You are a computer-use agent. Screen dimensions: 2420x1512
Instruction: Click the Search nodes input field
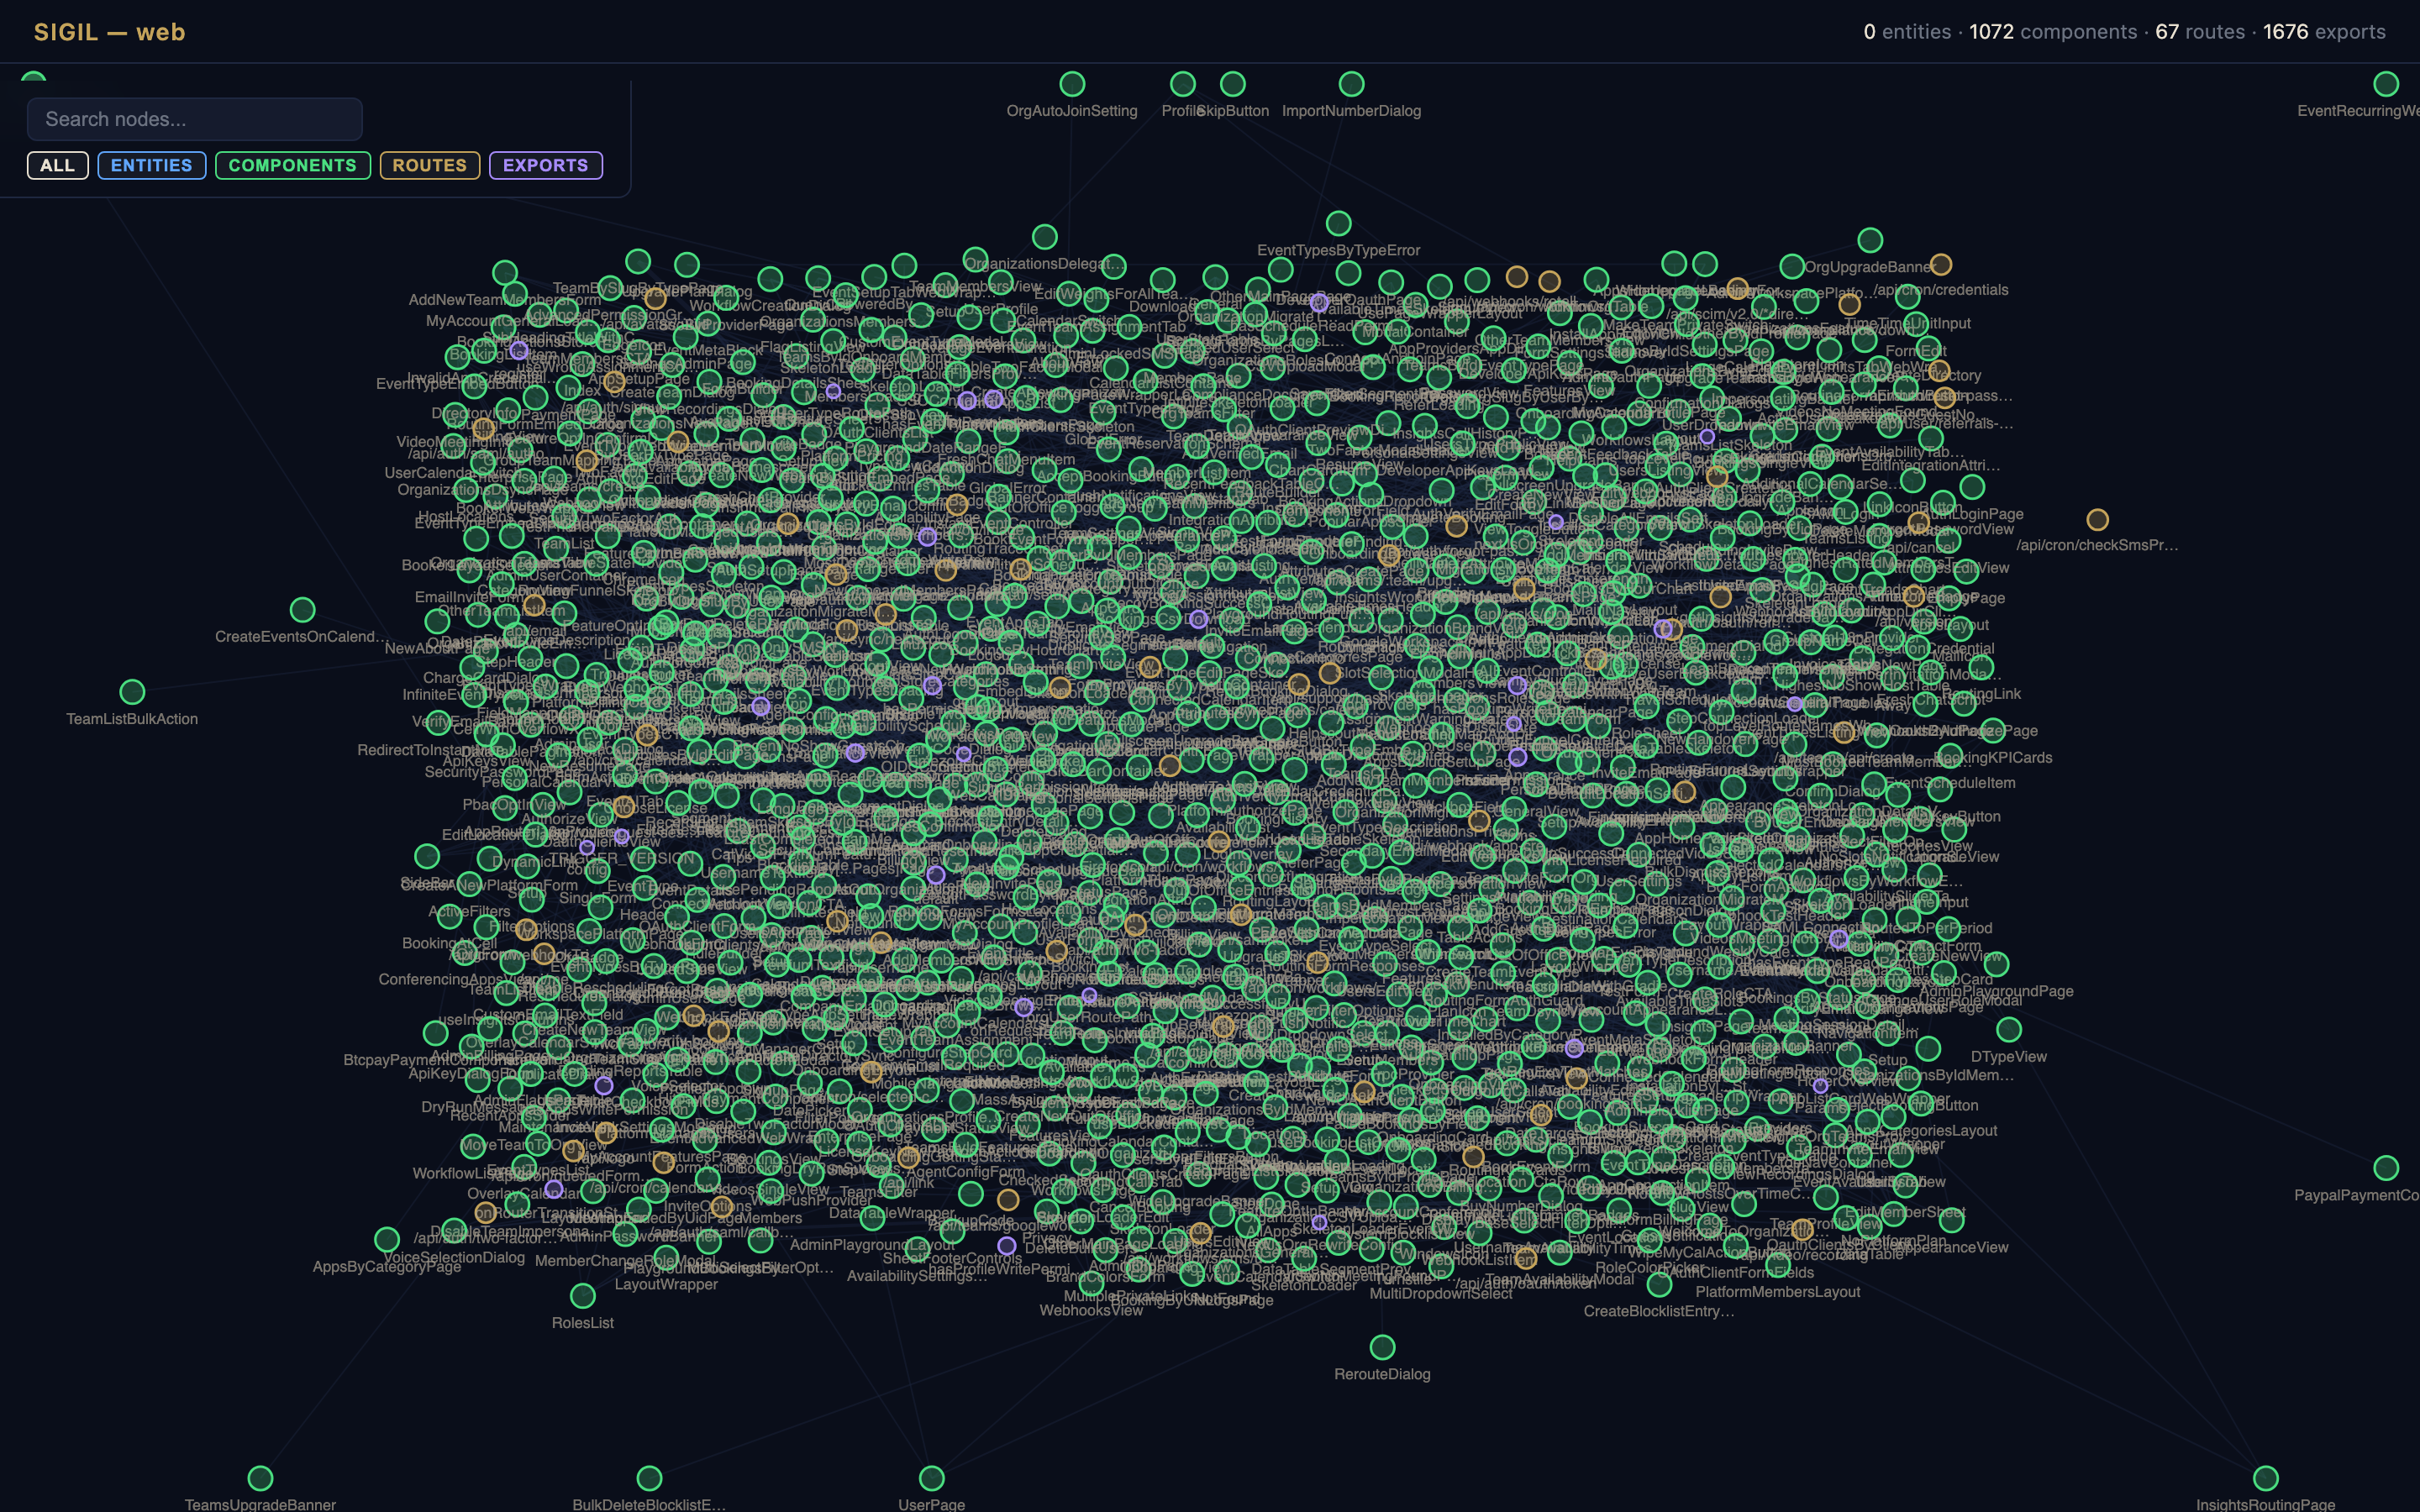tap(194, 118)
